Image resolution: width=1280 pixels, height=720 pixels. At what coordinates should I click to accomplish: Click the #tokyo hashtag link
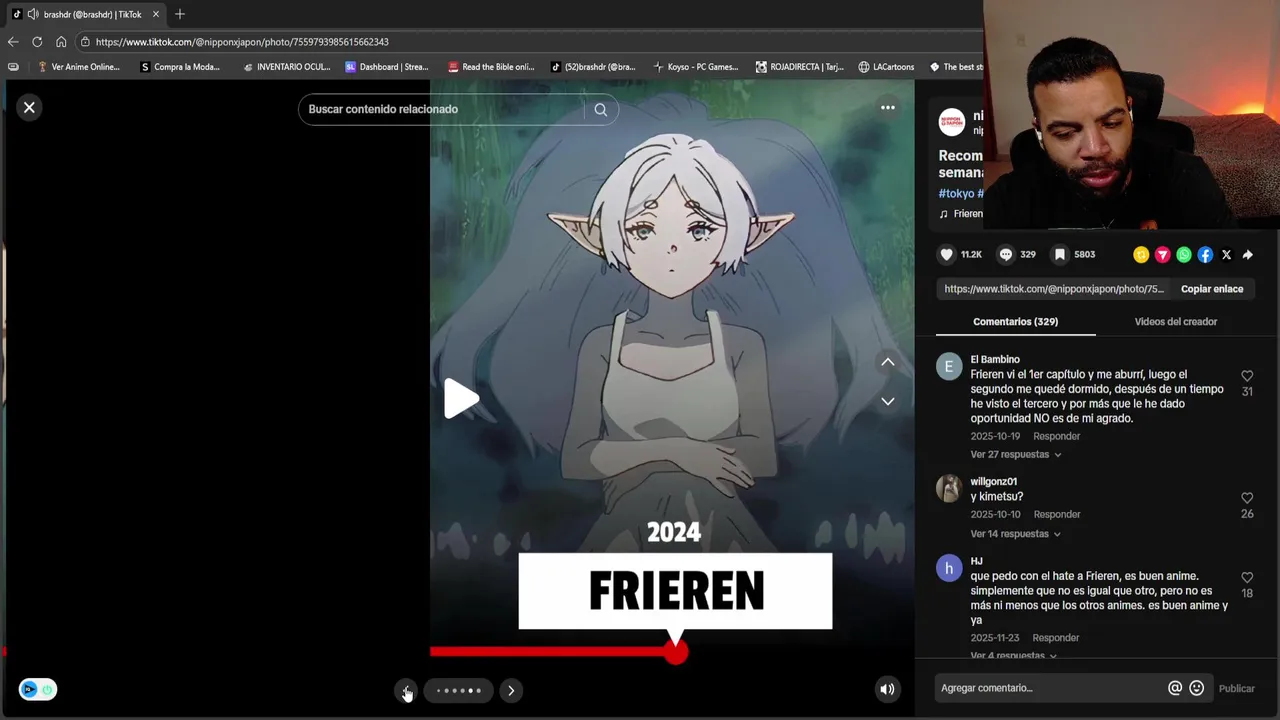[956, 193]
